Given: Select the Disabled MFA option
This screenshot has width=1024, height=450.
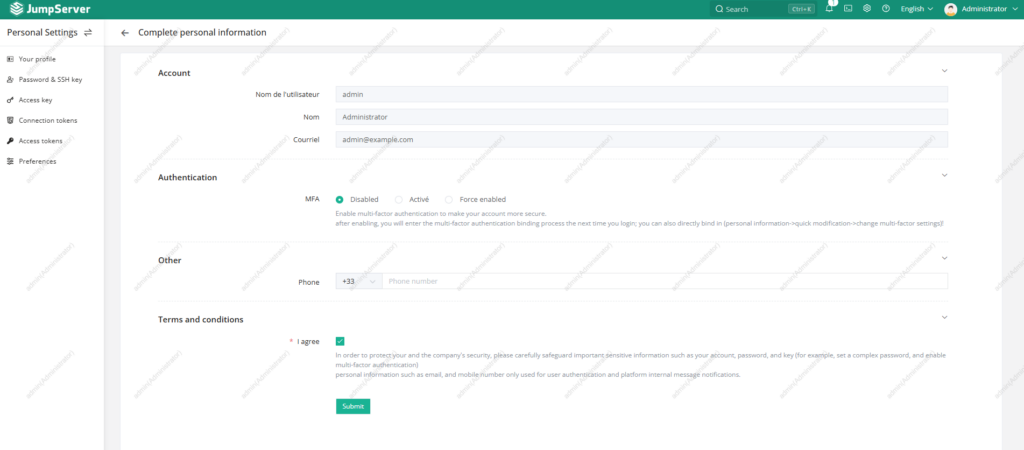Looking at the screenshot, I should (340, 199).
